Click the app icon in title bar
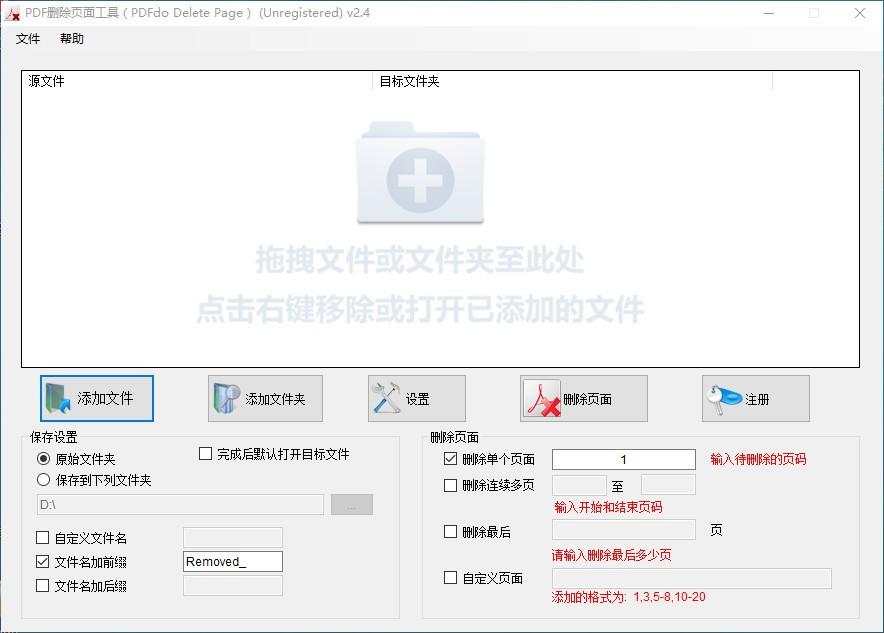 (x=12, y=13)
